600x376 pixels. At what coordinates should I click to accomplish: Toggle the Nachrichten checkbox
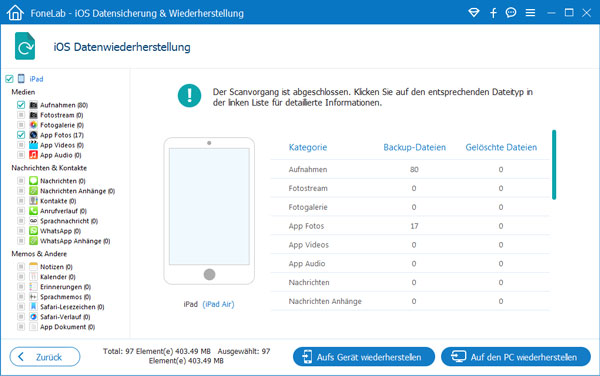(x=21, y=181)
